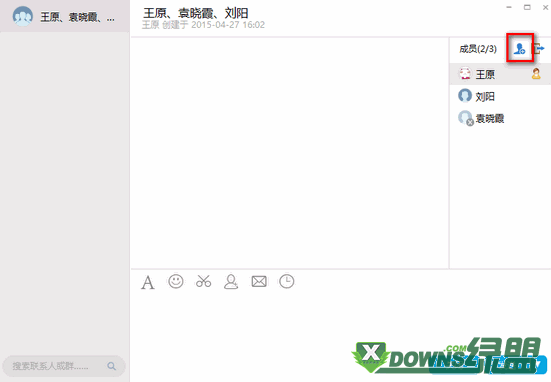The height and width of the screenshot is (382, 551).
Task: Select member 刘阳 in the member list
Action: (x=500, y=96)
